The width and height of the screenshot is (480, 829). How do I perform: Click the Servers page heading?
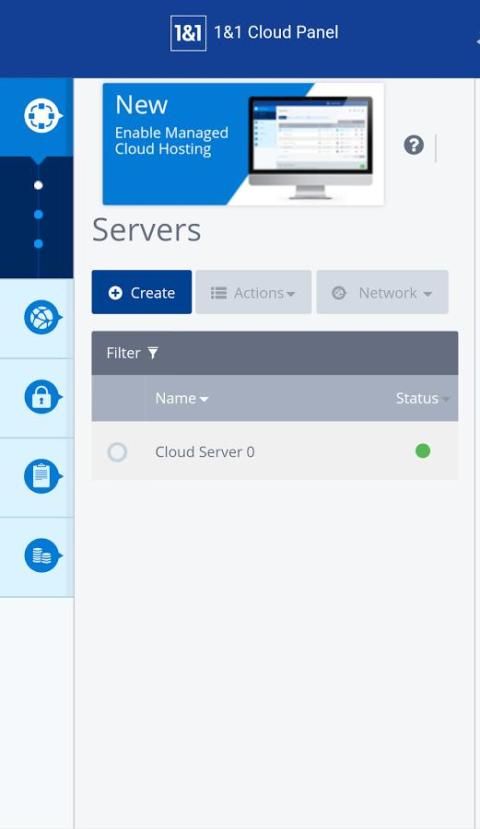pyautogui.click(x=146, y=230)
